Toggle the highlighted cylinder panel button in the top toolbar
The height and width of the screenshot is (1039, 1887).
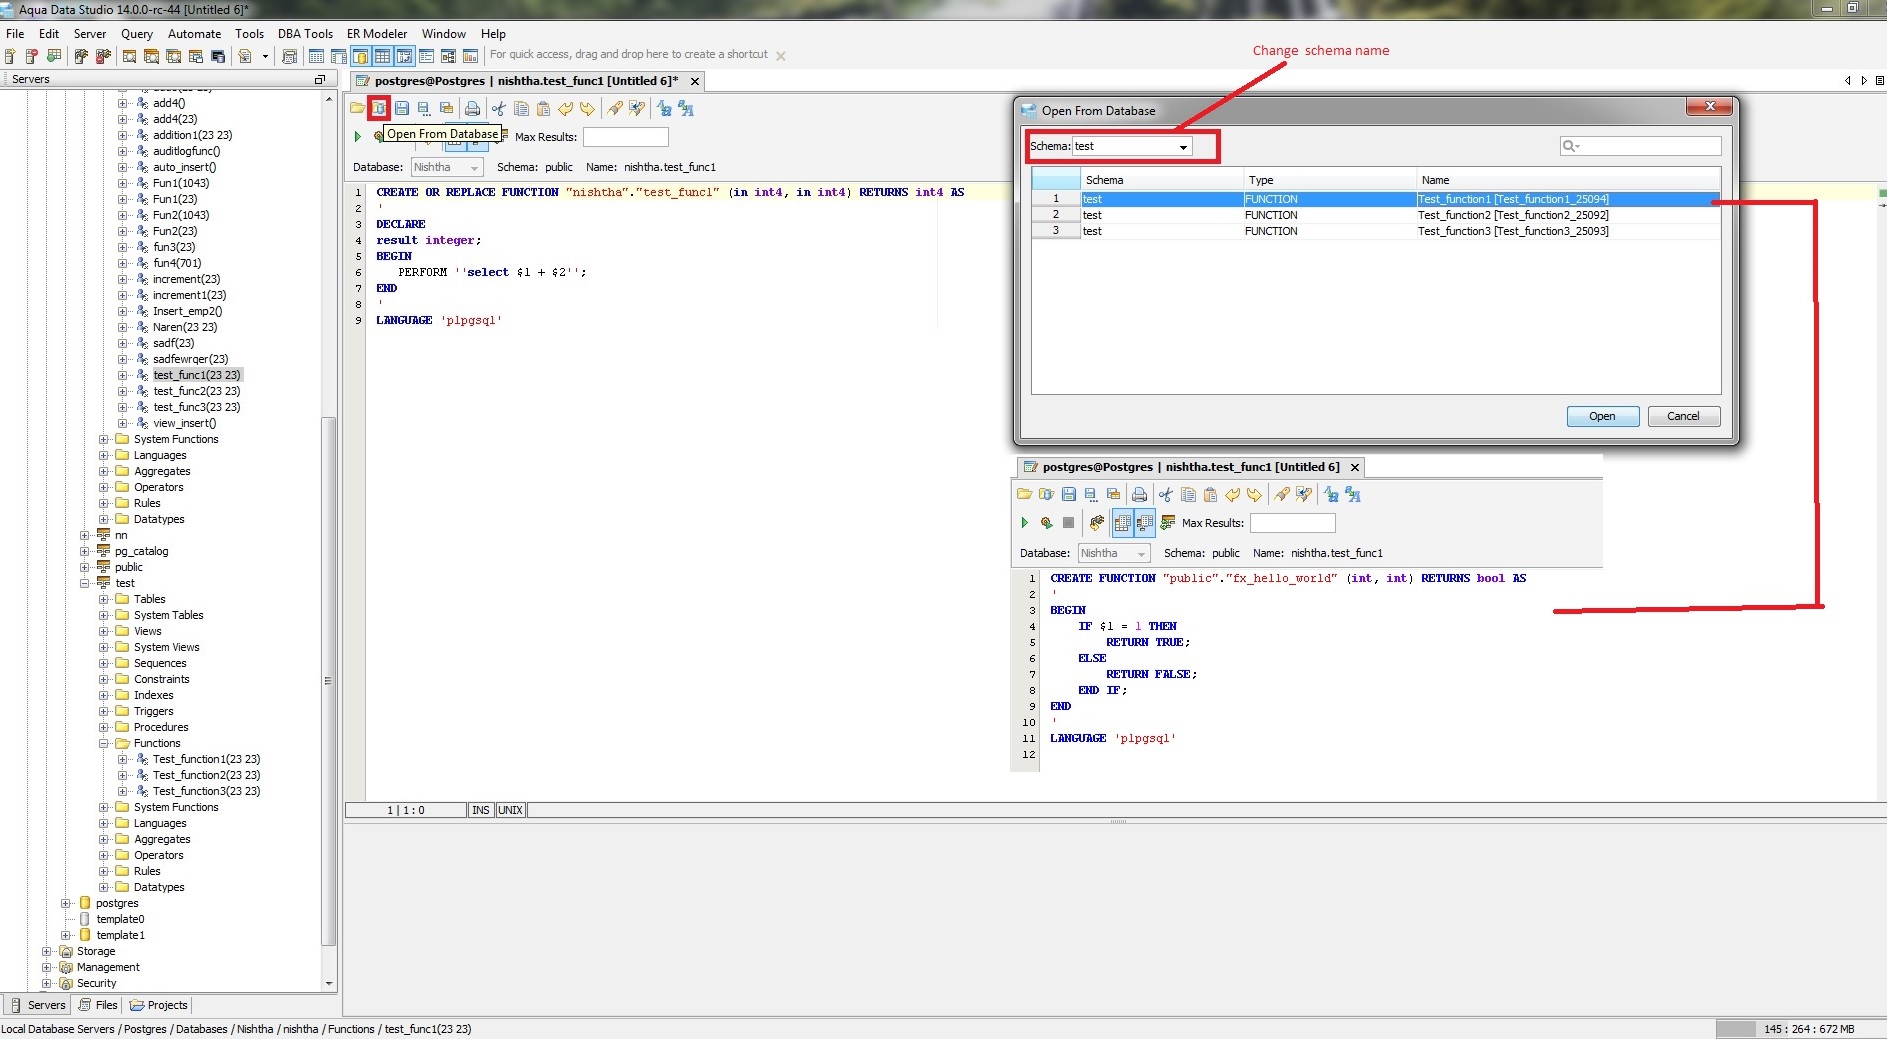360,56
